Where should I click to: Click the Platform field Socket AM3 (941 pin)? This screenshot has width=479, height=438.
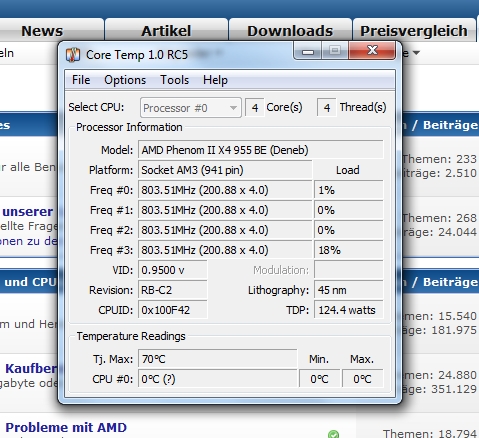225,170
